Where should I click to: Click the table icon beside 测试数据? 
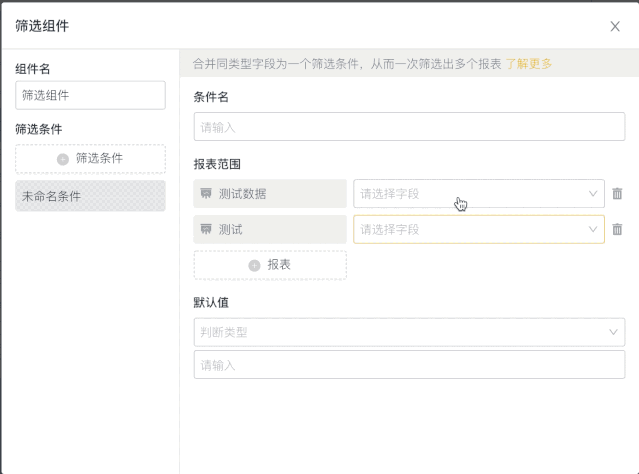pyautogui.click(x=206, y=193)
